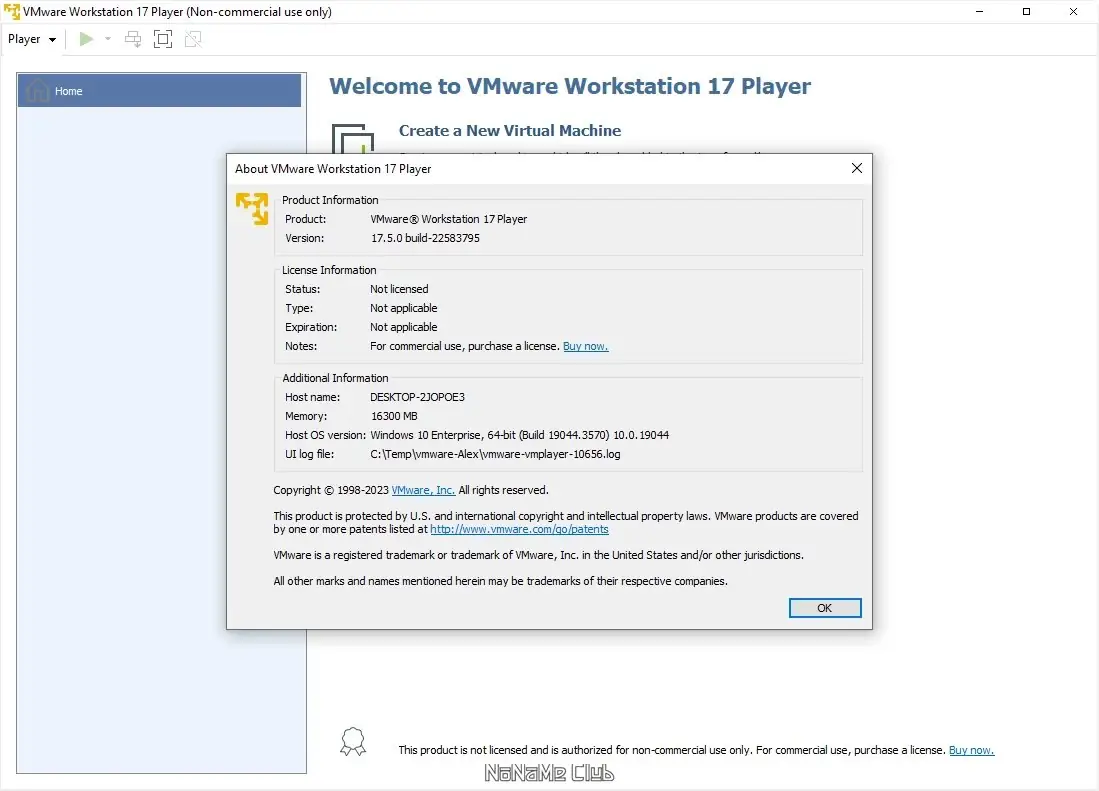
Task: Open the vmware.com patents link
Action: tap(519, 530)
